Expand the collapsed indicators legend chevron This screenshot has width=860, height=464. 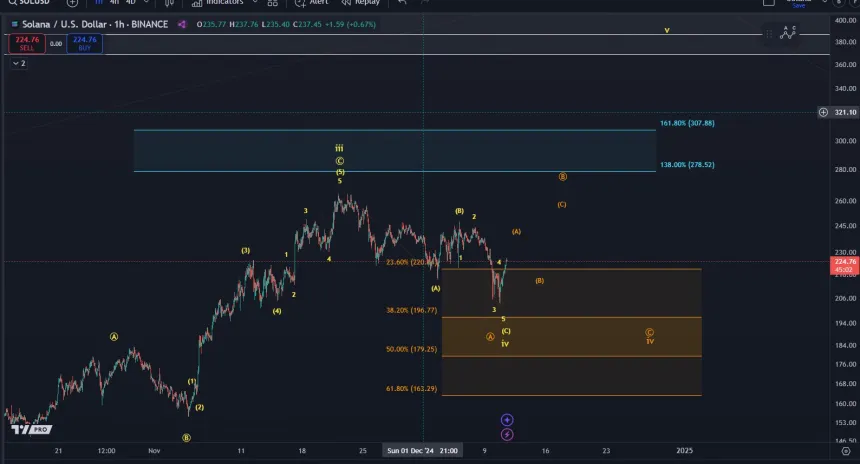point(17,63)
